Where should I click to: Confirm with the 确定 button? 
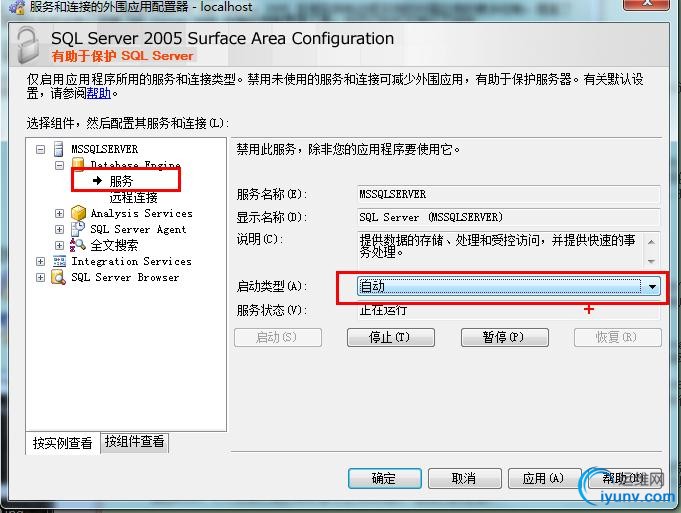click(x=384, y=478)
